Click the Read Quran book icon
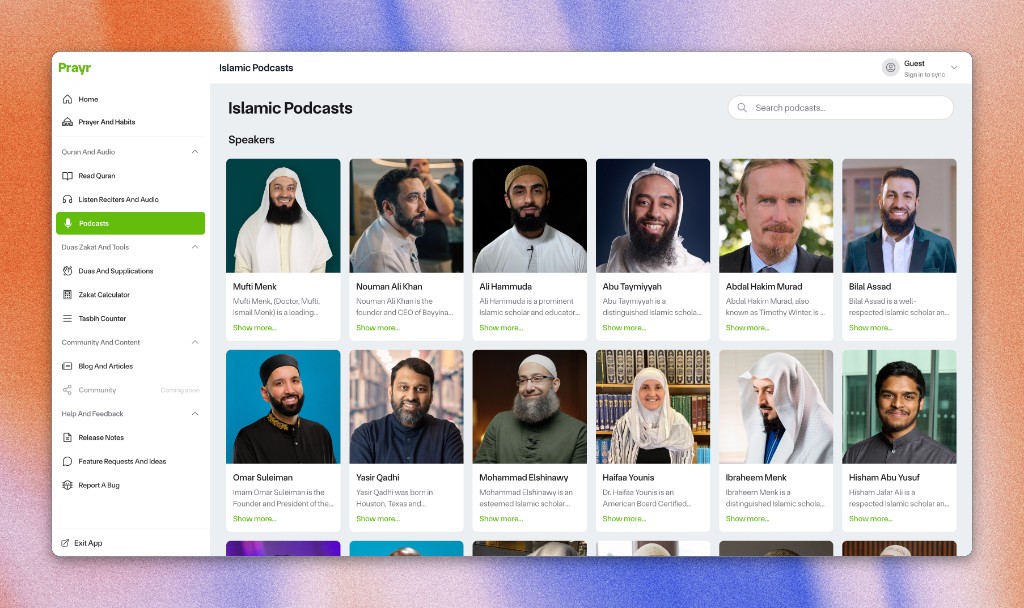Screen dimensions: 1024x608 click(67, 176)
